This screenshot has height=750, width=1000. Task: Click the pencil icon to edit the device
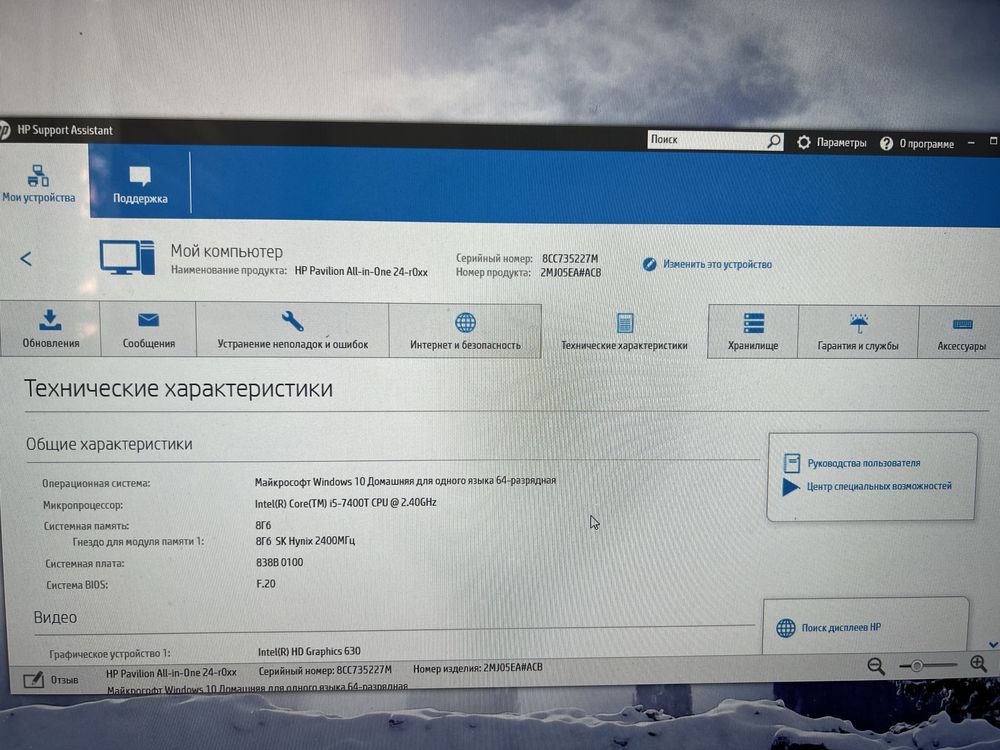[x=649, y=264]
